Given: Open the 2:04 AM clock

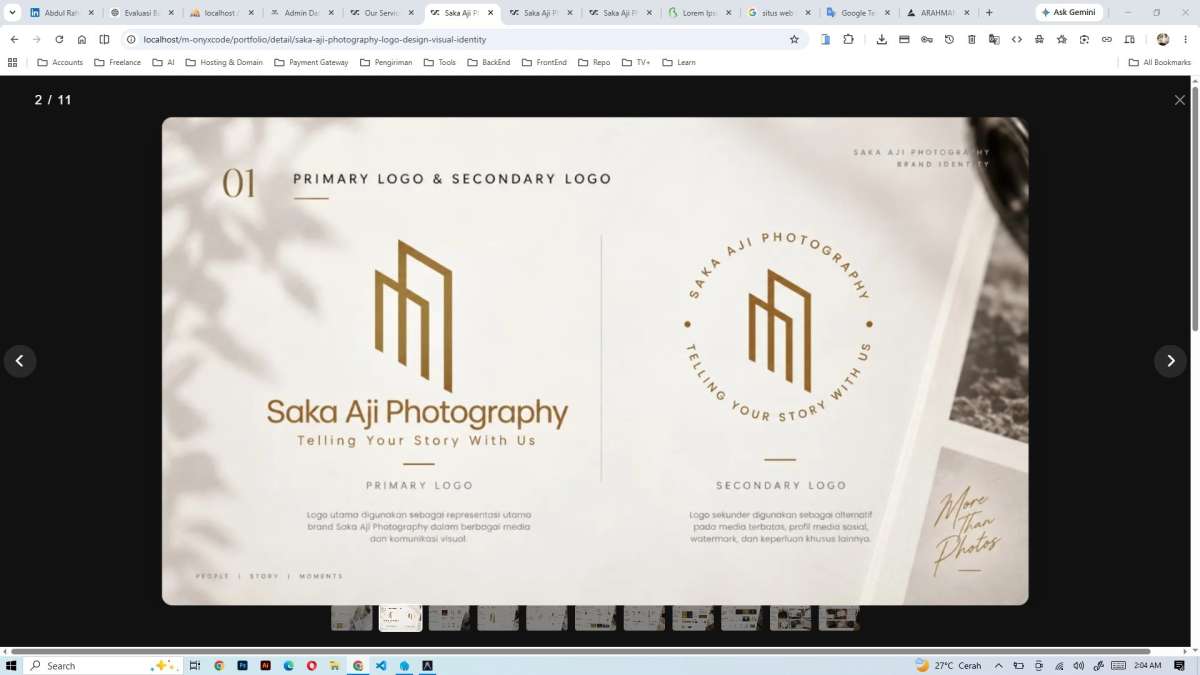Looking at the screenshot, I should tap(1148, 665).
